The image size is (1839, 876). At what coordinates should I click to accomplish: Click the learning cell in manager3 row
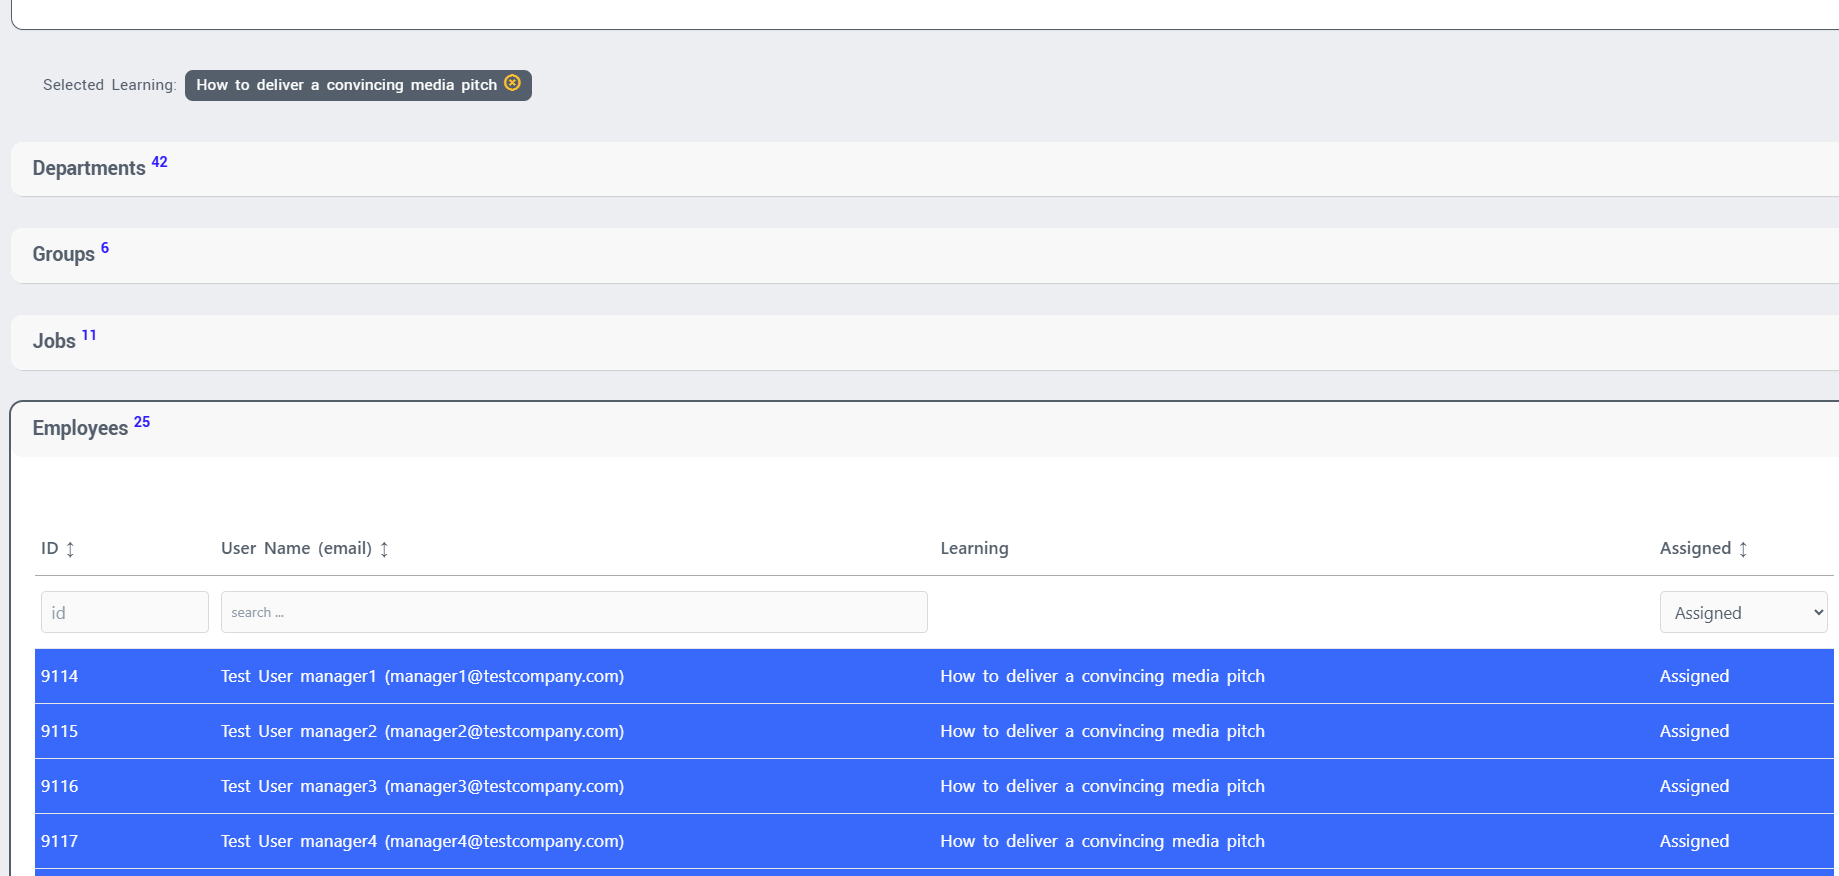click(x=1102, y=786)
